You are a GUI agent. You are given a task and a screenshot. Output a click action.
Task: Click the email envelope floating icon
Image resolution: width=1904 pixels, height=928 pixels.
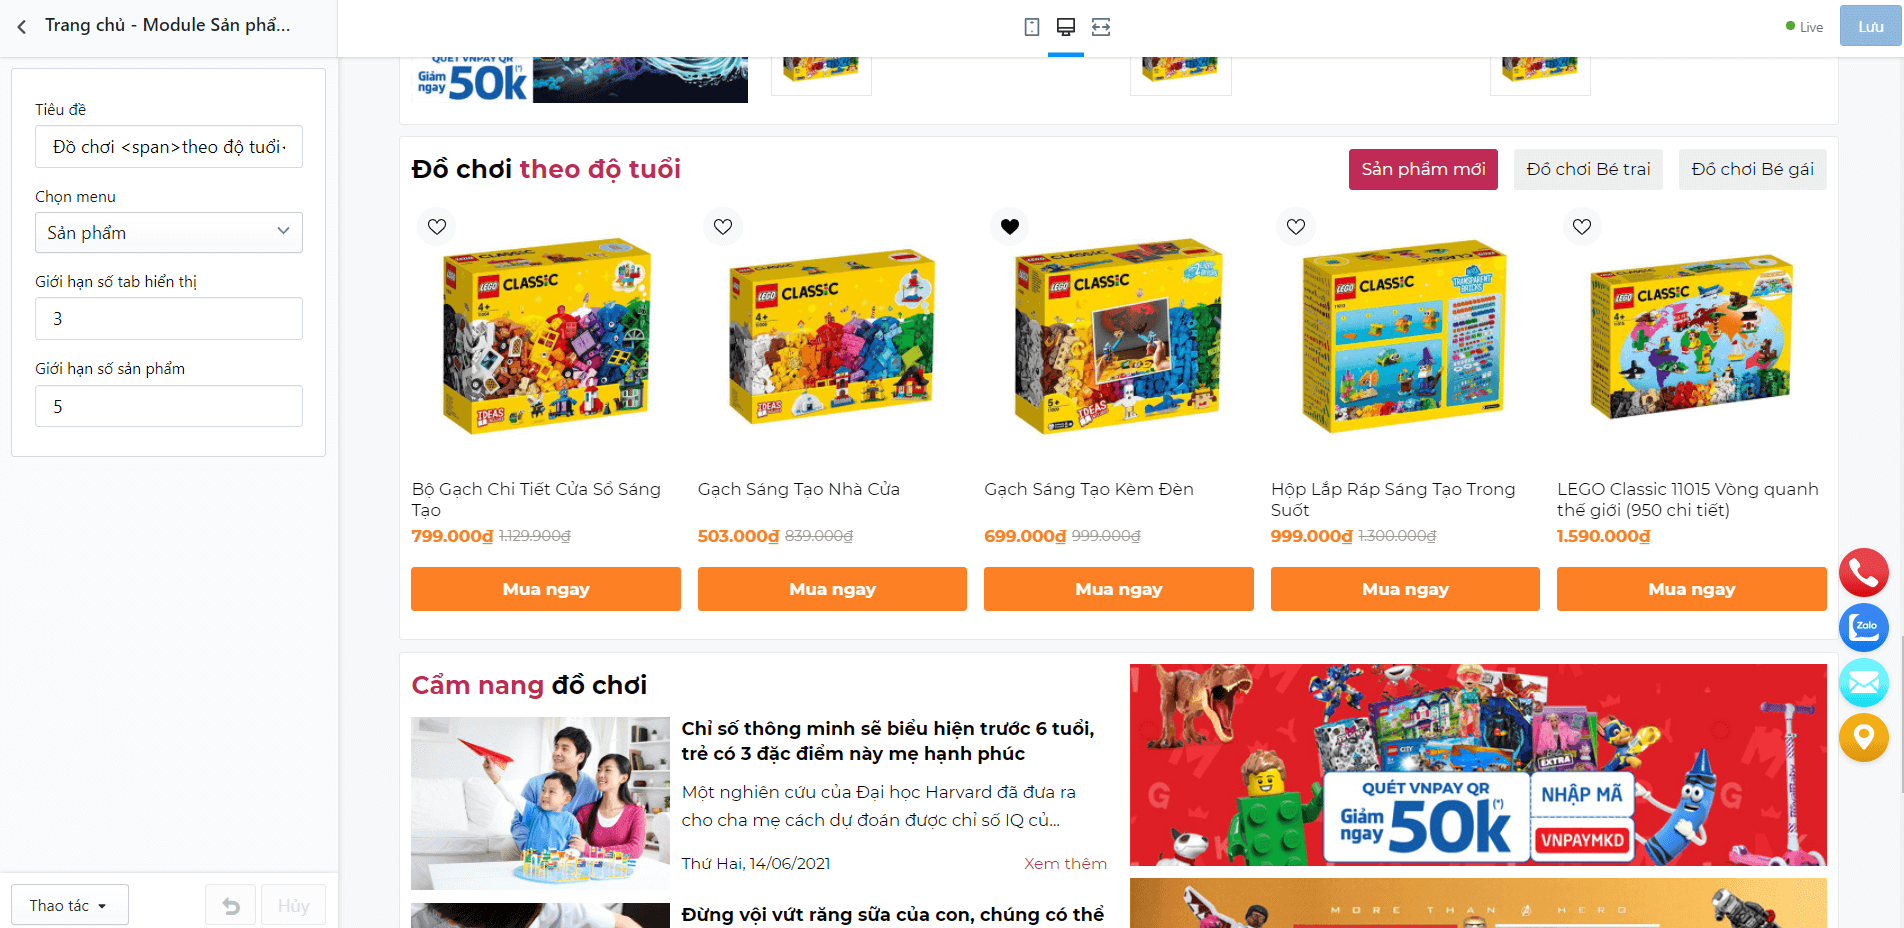(1864, 683)
